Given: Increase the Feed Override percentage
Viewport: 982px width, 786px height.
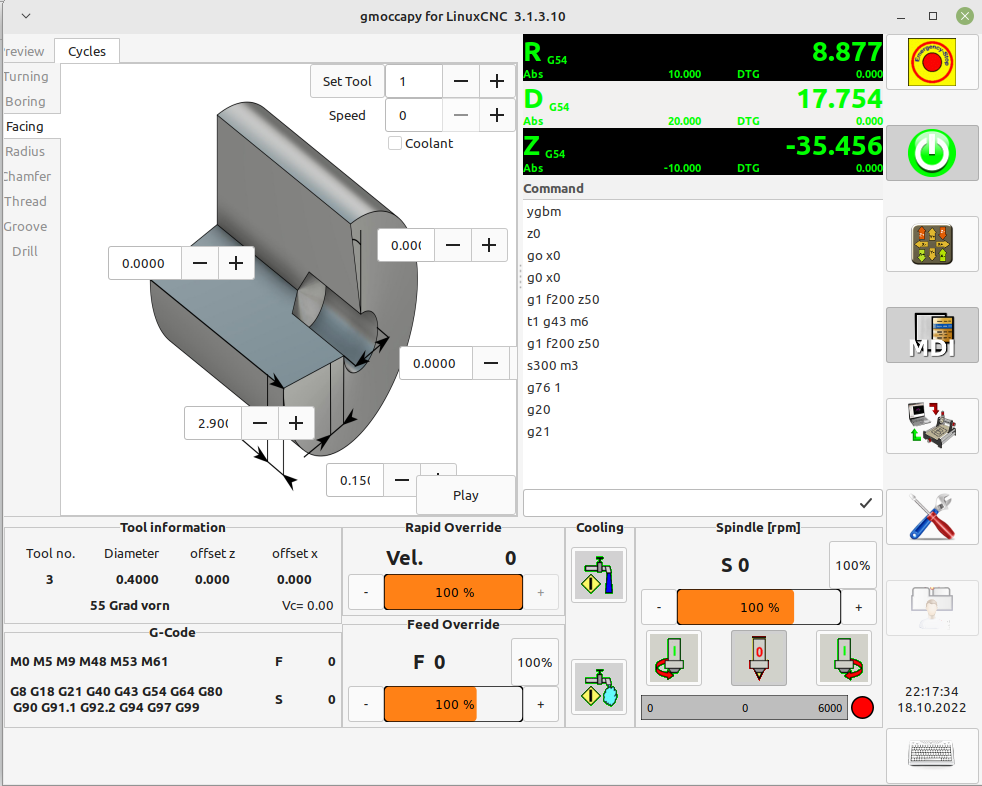Looking at the screenshot, I should pyautogui.click(x=540, y=705).
